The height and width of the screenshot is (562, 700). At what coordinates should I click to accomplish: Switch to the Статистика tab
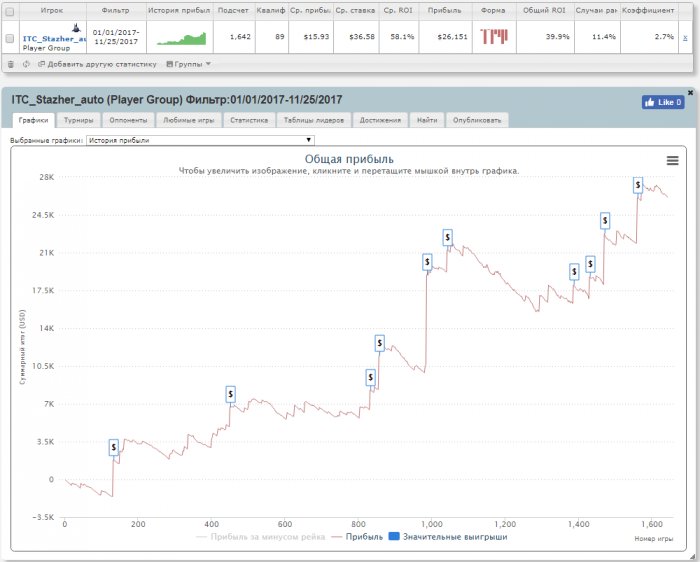[249, 120]
